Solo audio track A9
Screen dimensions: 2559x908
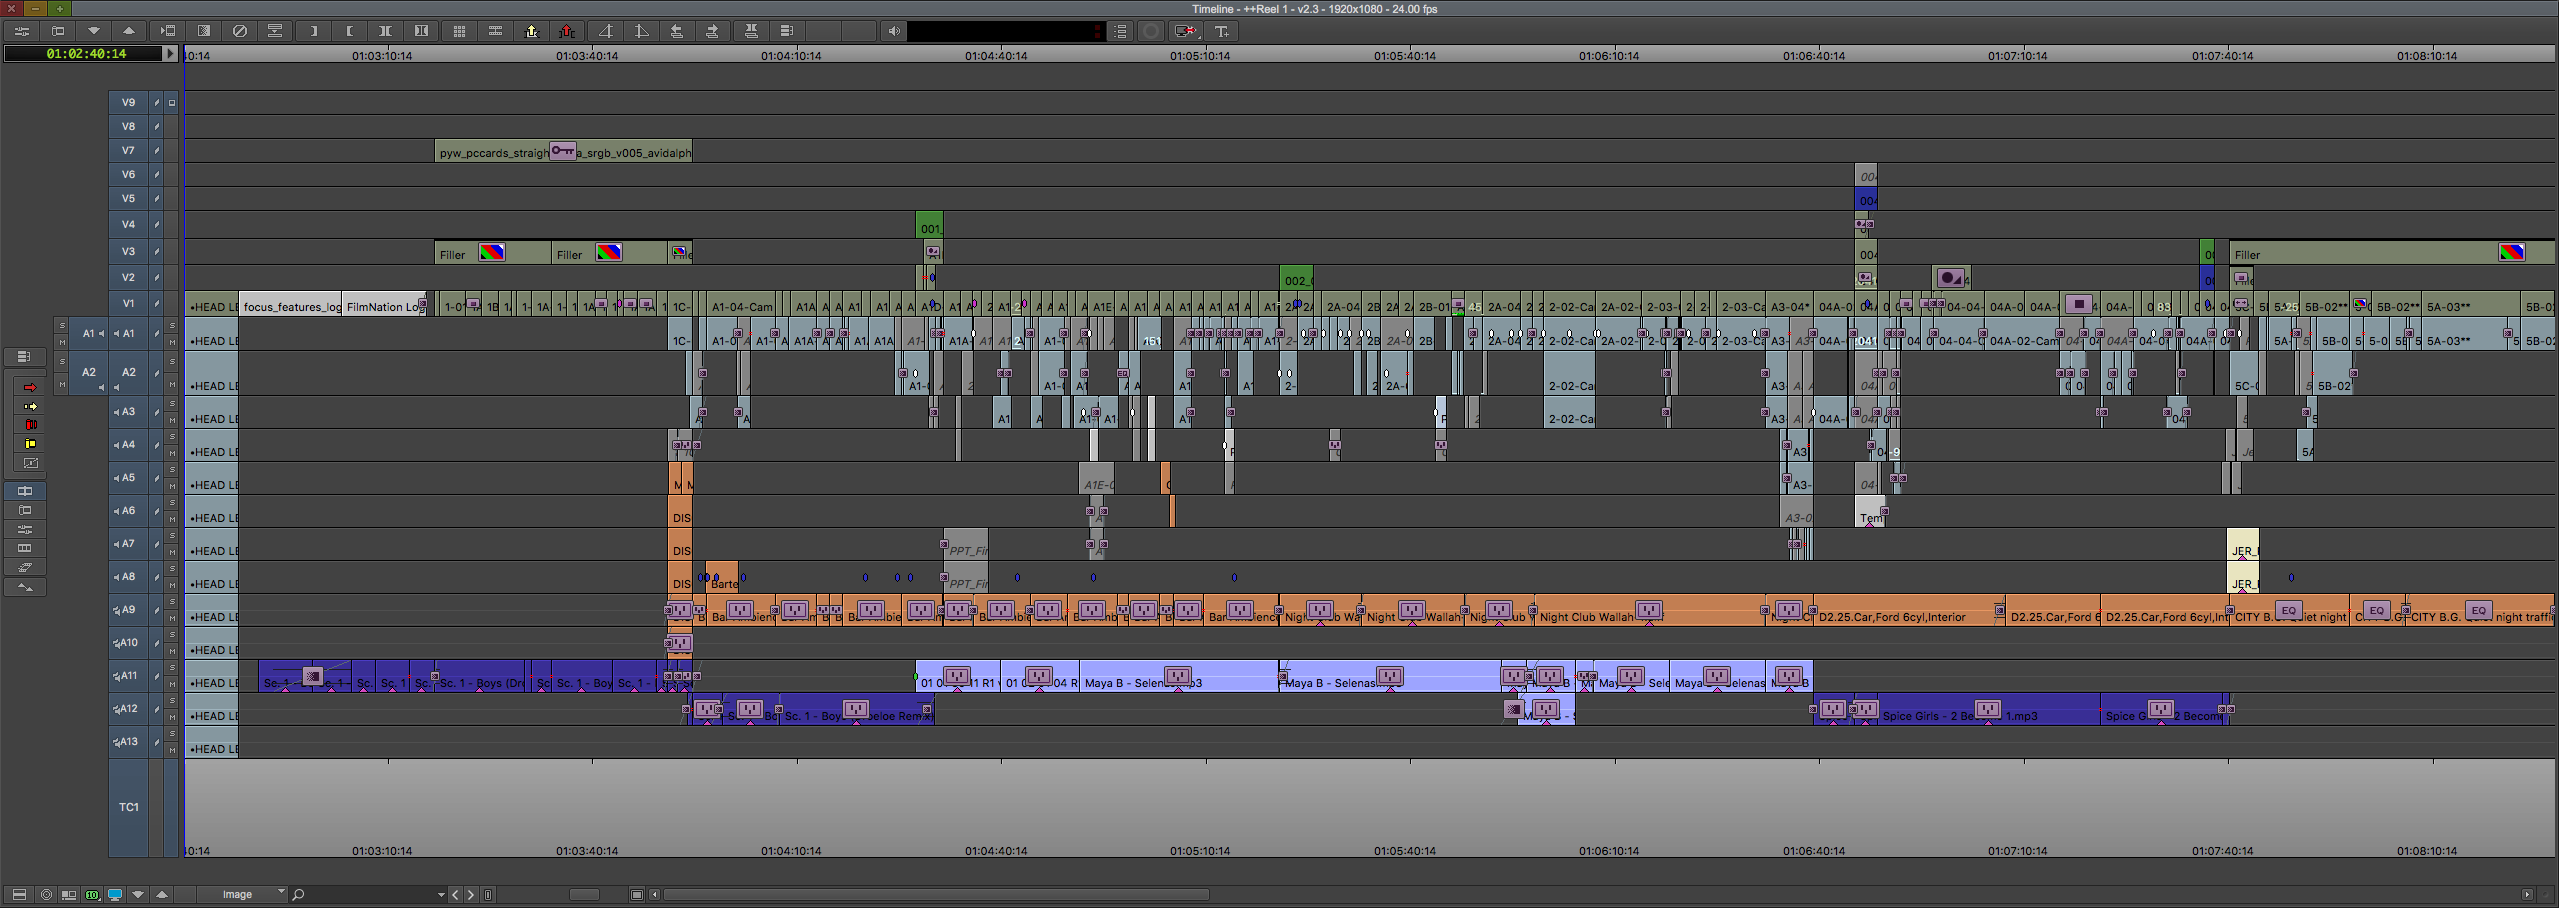(172, 602)
